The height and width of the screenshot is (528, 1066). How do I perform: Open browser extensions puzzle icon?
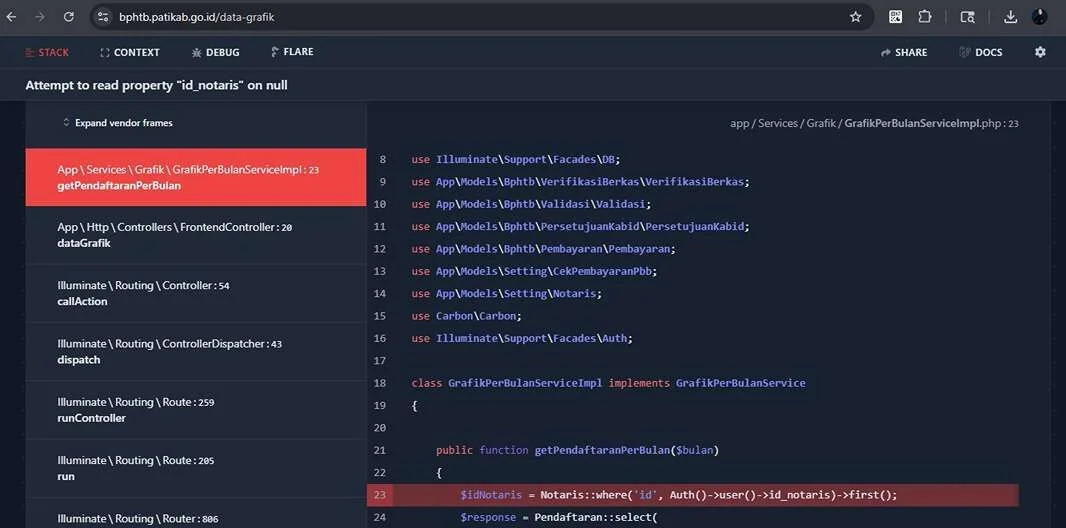pos(925,17)
